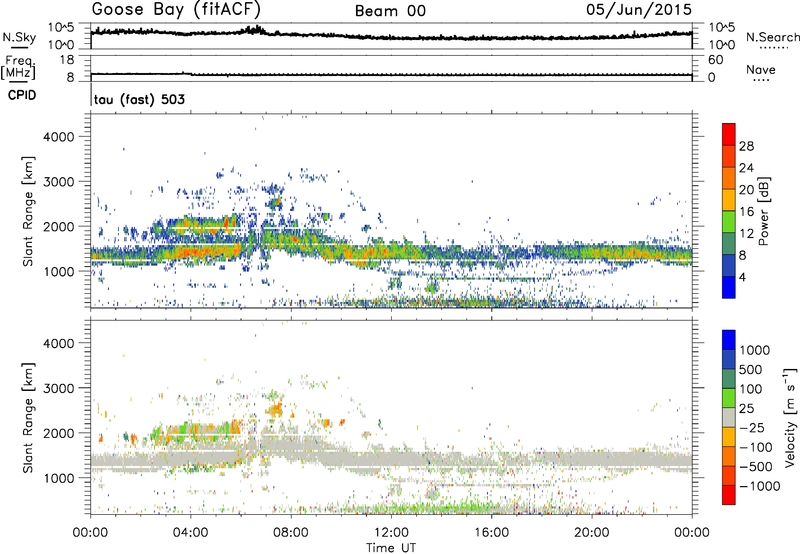800x554 pixels.
Task: Click the green velocity ground-scatter band near 12:00
Action: 418,508
